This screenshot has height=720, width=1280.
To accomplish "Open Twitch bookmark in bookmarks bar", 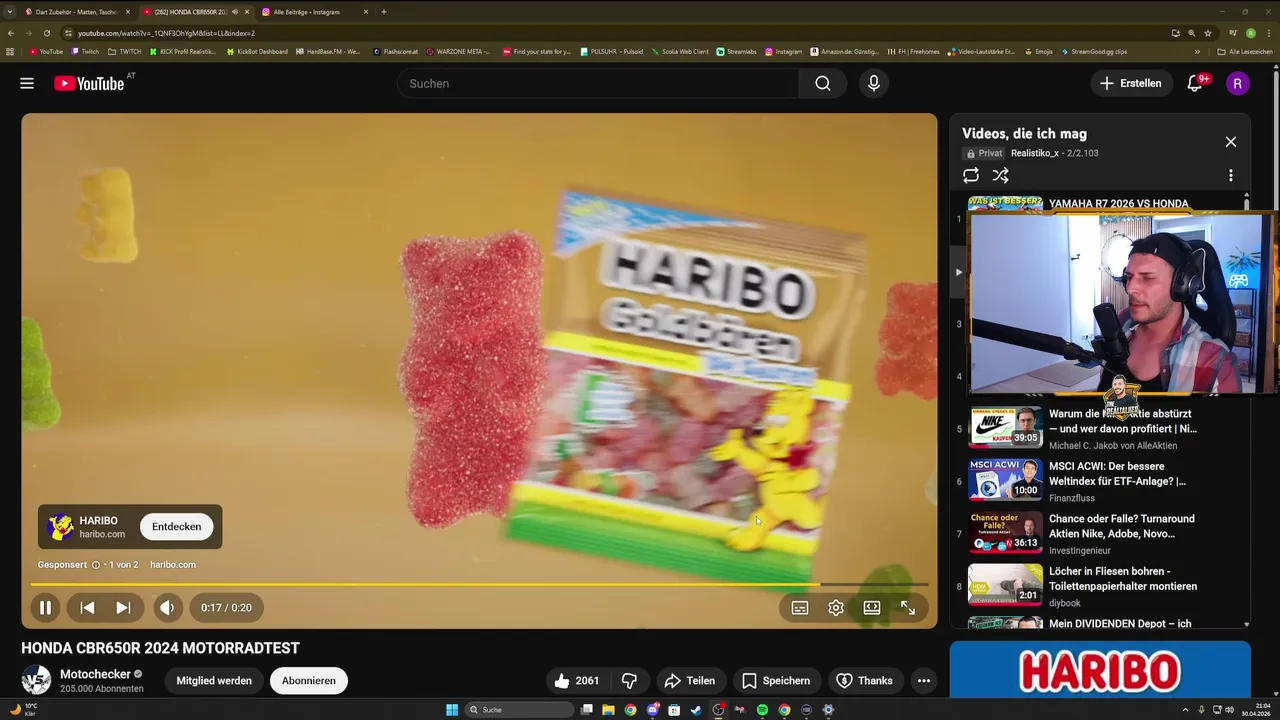I will (85, 51).
